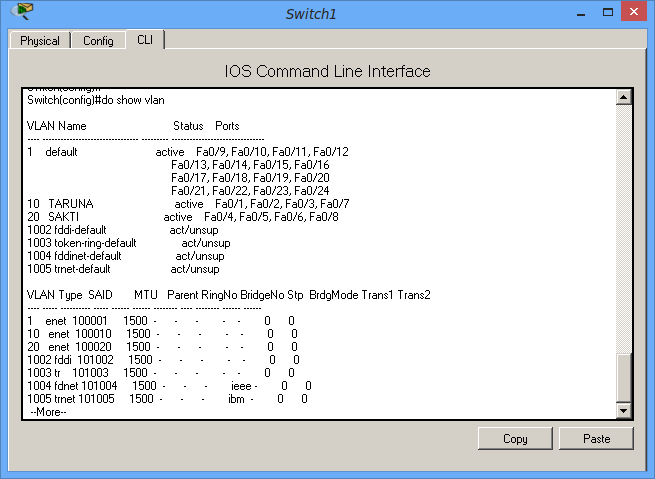Screen dimensions: 655x479
Task: Click the --More-- prompt
Action: pyautogui.click(x=48, y=412)
